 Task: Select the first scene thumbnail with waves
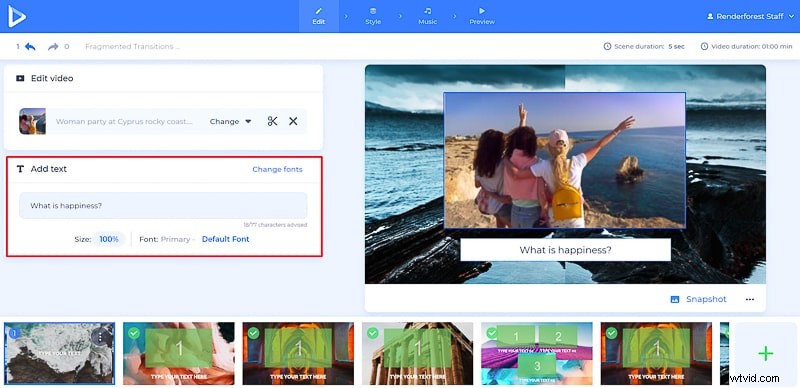60,353
